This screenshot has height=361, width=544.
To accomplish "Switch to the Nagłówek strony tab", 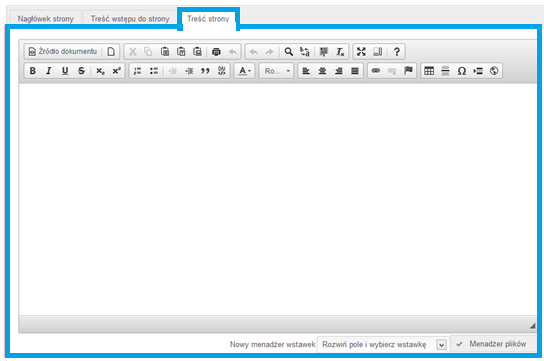I will tap(45, 19).
